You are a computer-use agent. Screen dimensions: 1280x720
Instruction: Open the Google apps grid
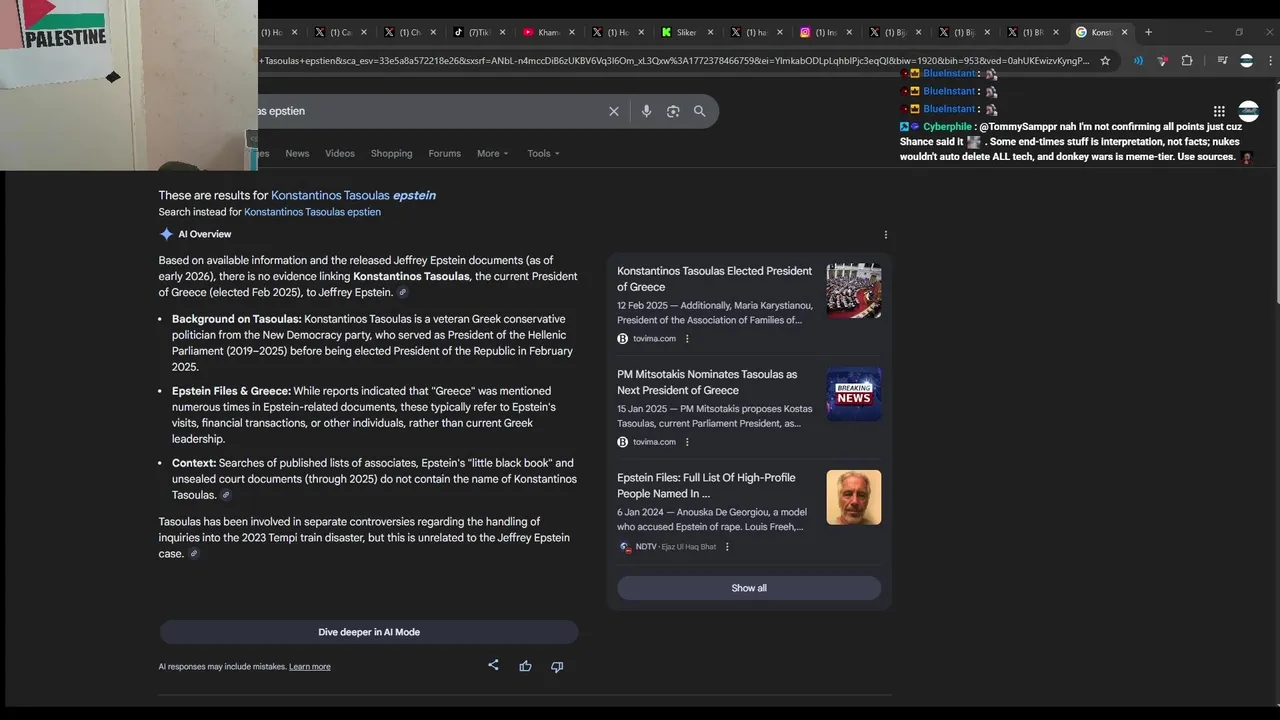pyautogui.click(x=1219, y=111)
